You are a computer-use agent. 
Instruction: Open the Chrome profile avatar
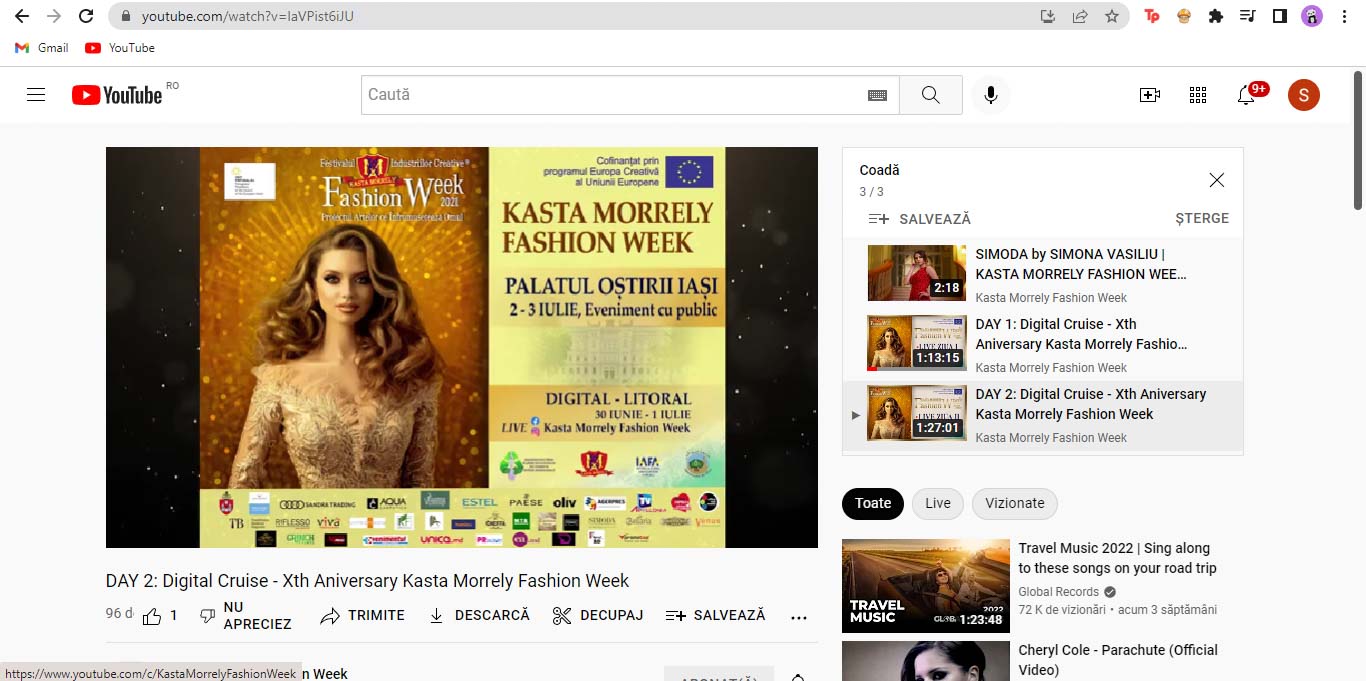click(x=1311, y=16)
